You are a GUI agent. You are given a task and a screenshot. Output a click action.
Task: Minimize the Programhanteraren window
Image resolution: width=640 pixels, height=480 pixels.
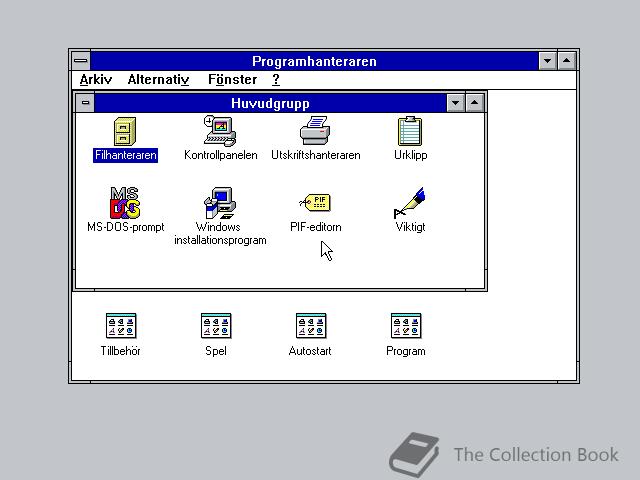(x=547, y=61)
